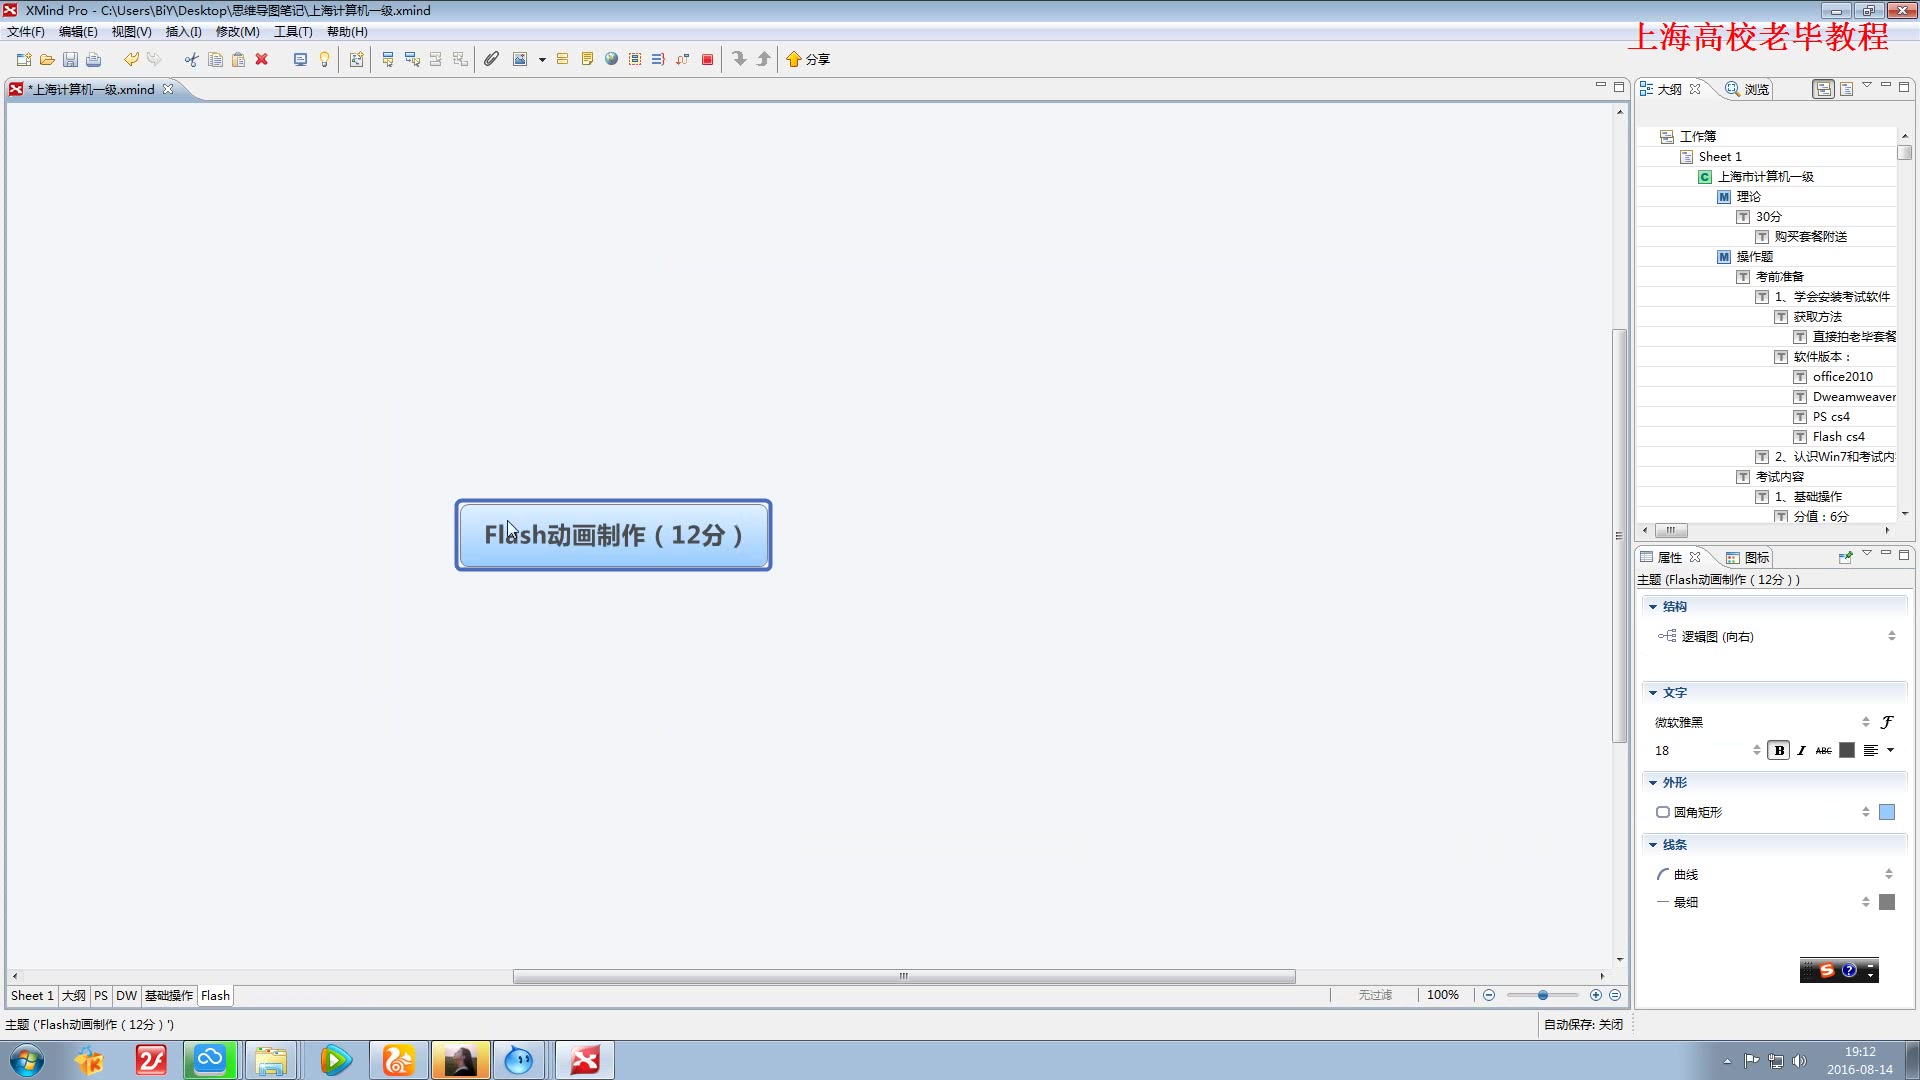Viewport: 1920px width, 1080px height.
Task: Click the boundary icon in toolbar
Action: [635, 59]
